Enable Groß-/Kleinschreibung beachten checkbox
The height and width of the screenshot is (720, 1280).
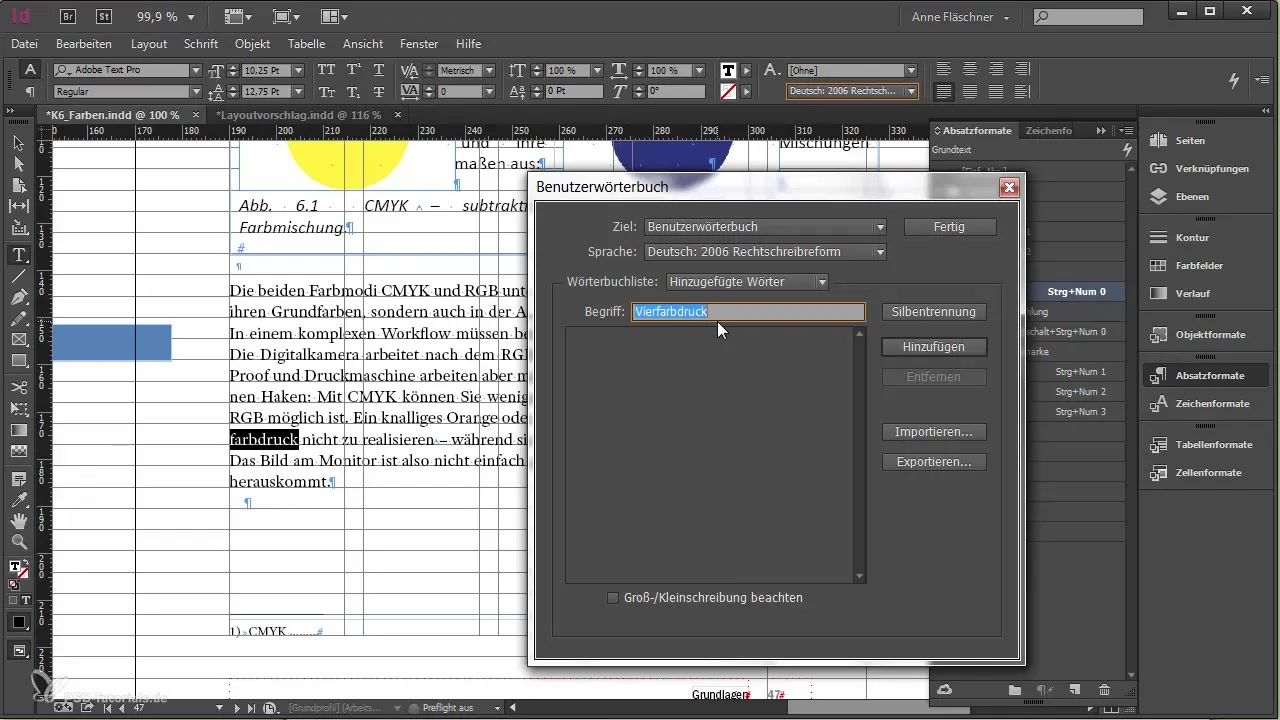point(614,598)
